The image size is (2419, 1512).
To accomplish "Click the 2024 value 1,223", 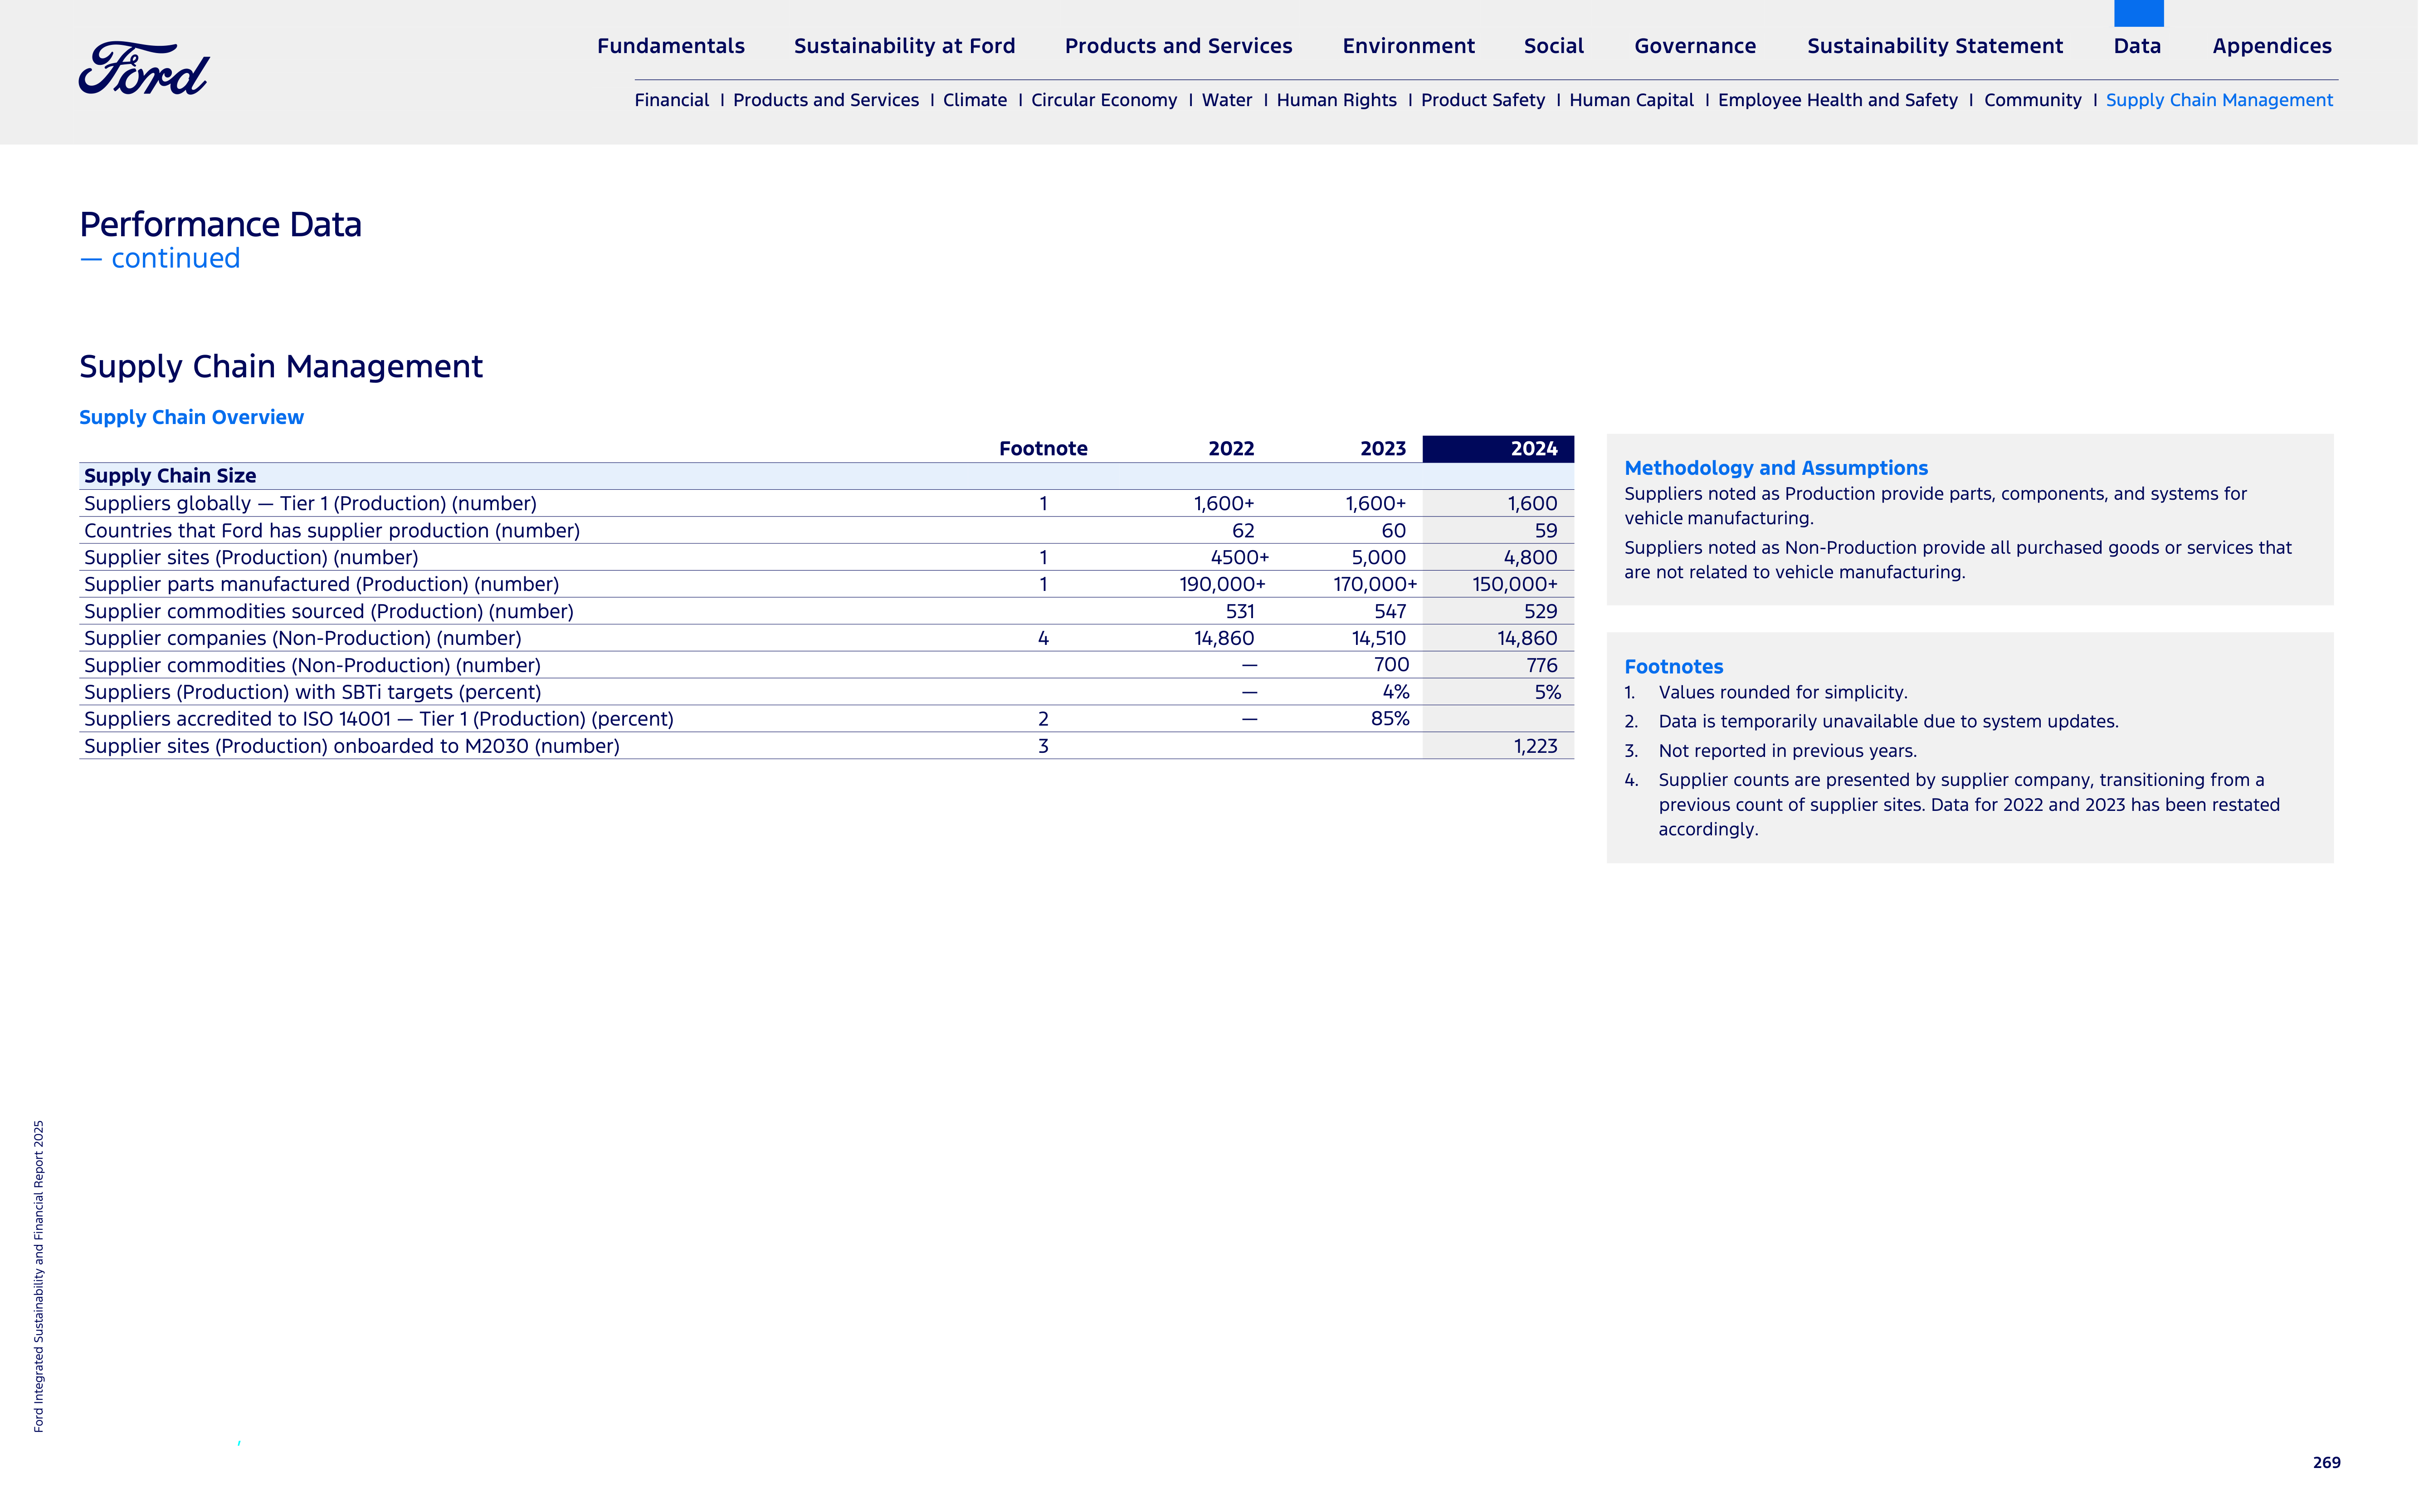I will pos(1535,746).
